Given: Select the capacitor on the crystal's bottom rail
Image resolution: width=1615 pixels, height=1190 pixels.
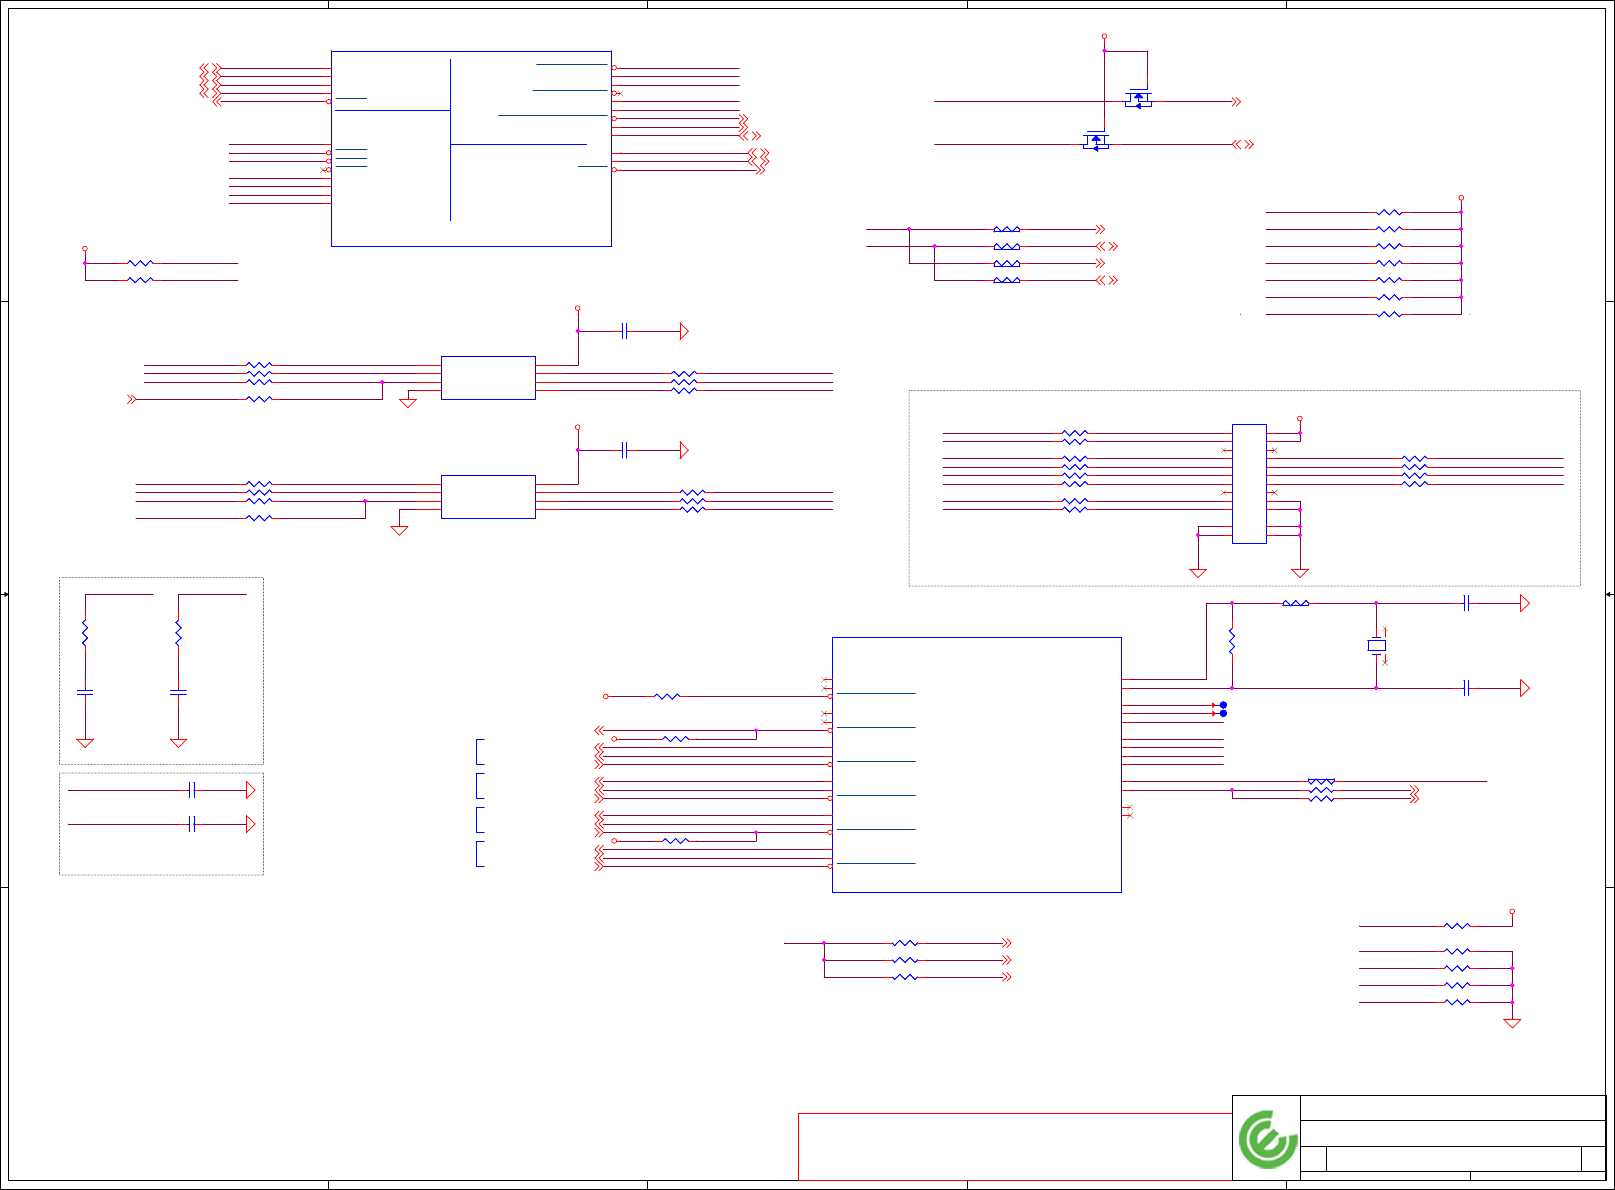Looking at the screenshot, I should pyautogui.click(x=1466, y=688).
